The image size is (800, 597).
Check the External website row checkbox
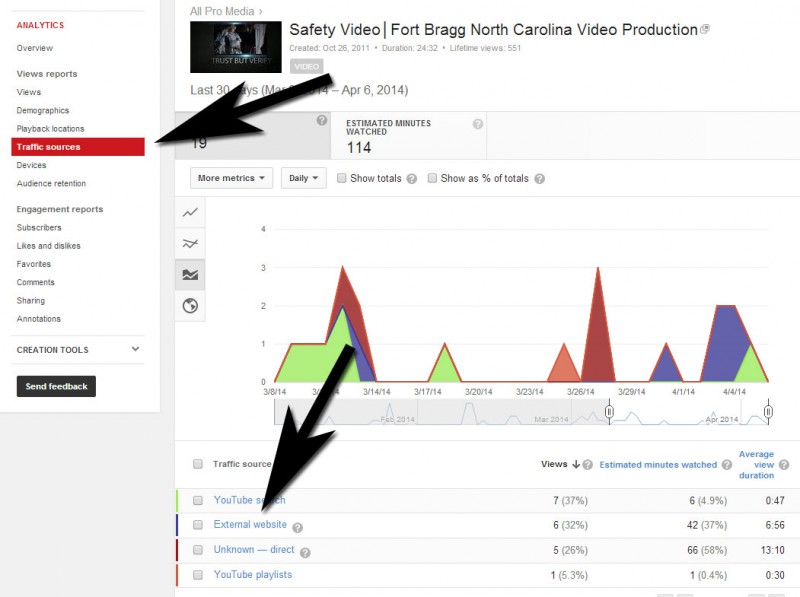198,525
